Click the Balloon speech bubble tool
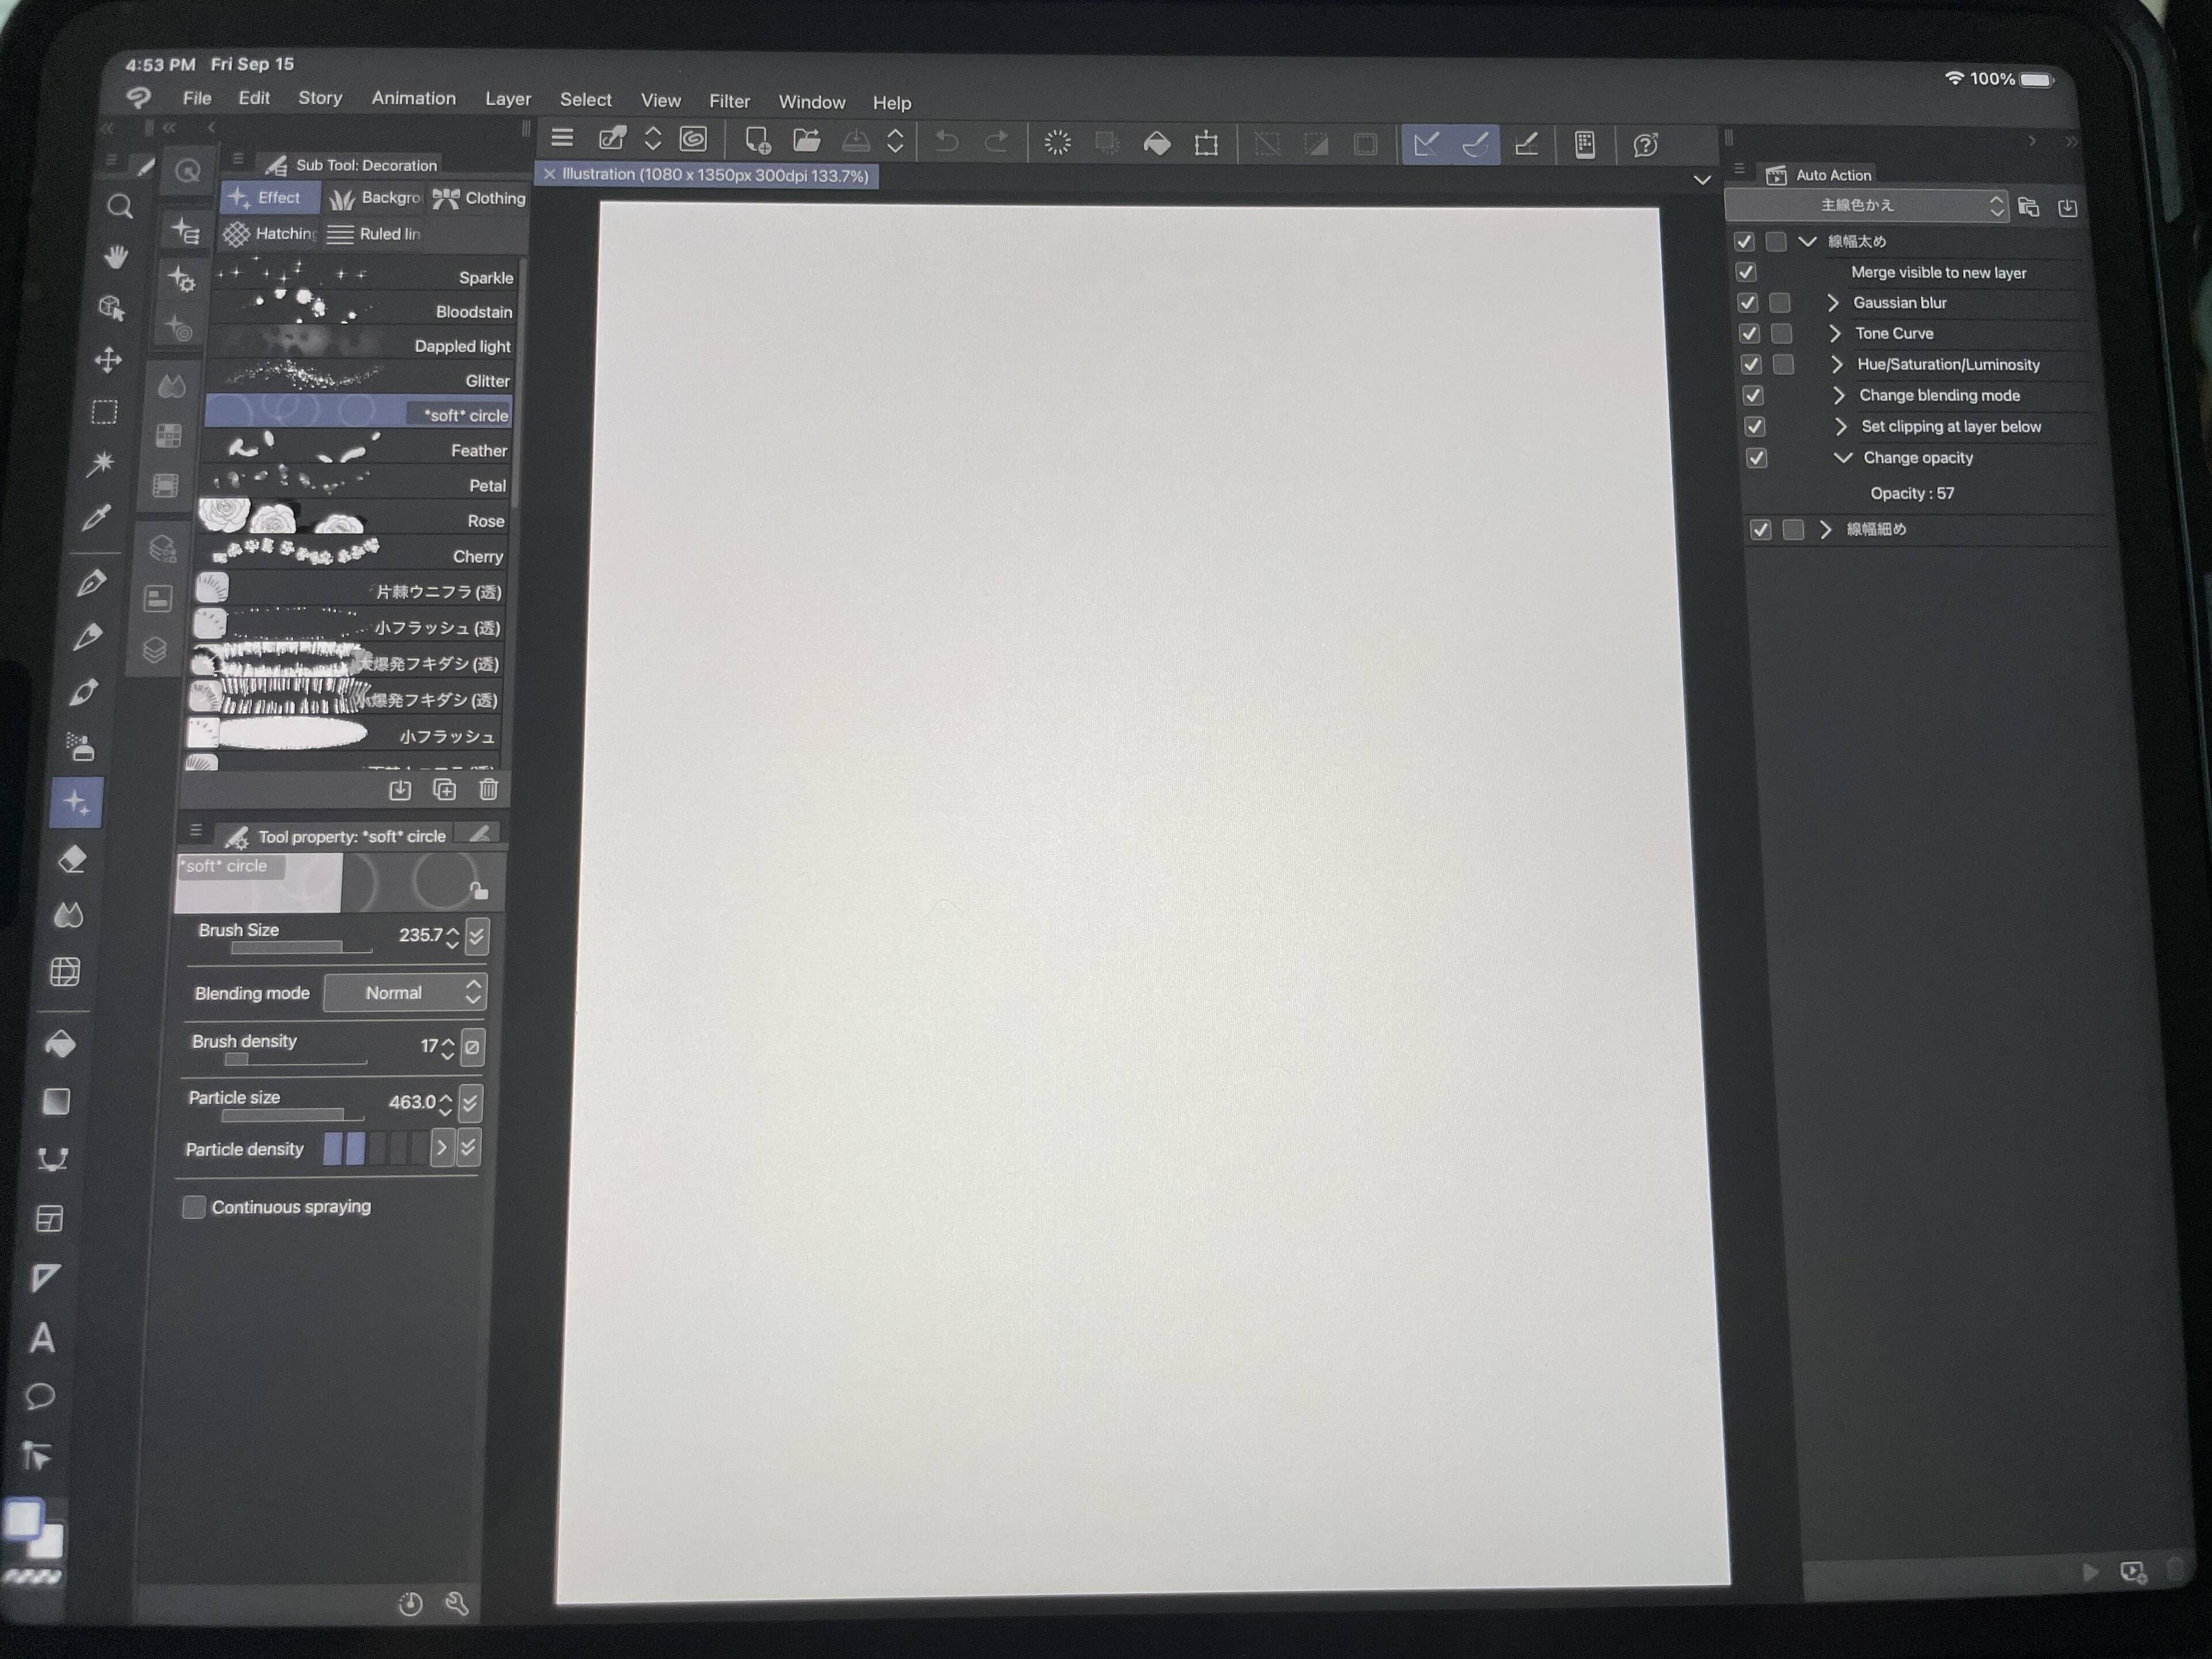The image size is (2212, 1659). click(x=40, y=1396)
